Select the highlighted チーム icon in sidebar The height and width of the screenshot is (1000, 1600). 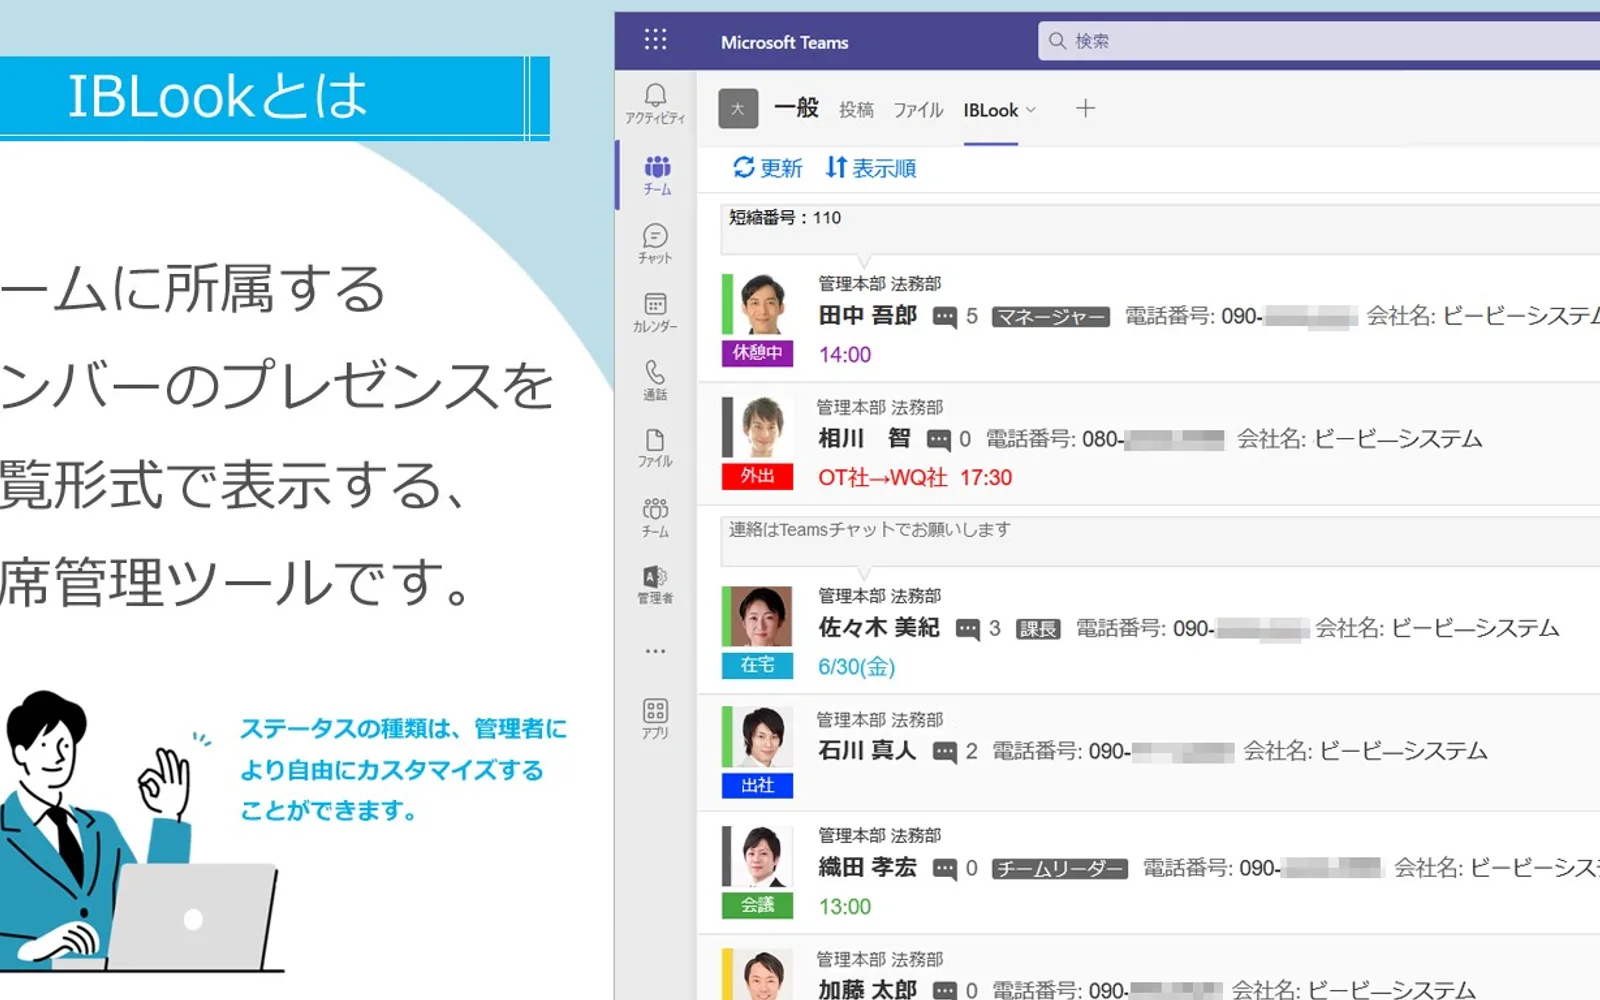click(657, 175)
